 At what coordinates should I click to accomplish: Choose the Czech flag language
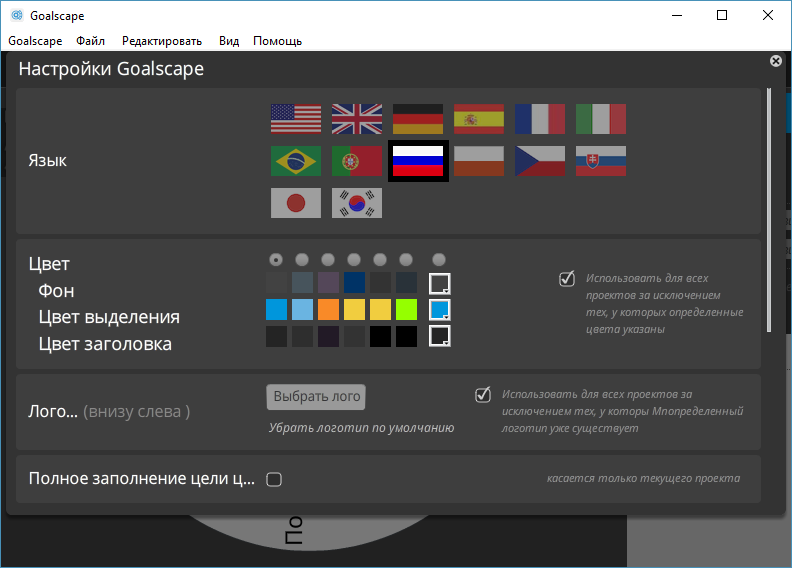click(x=540, y=161)
